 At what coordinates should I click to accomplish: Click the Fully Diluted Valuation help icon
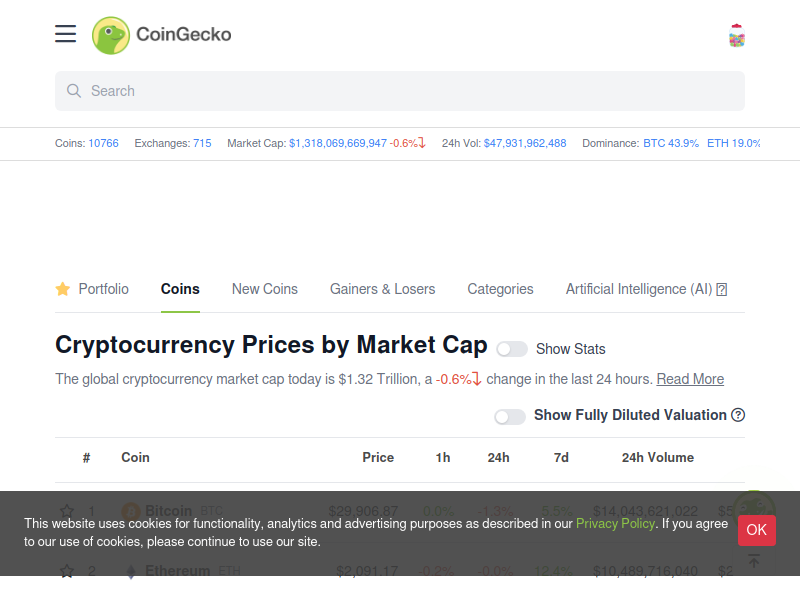tap(738, 415)
